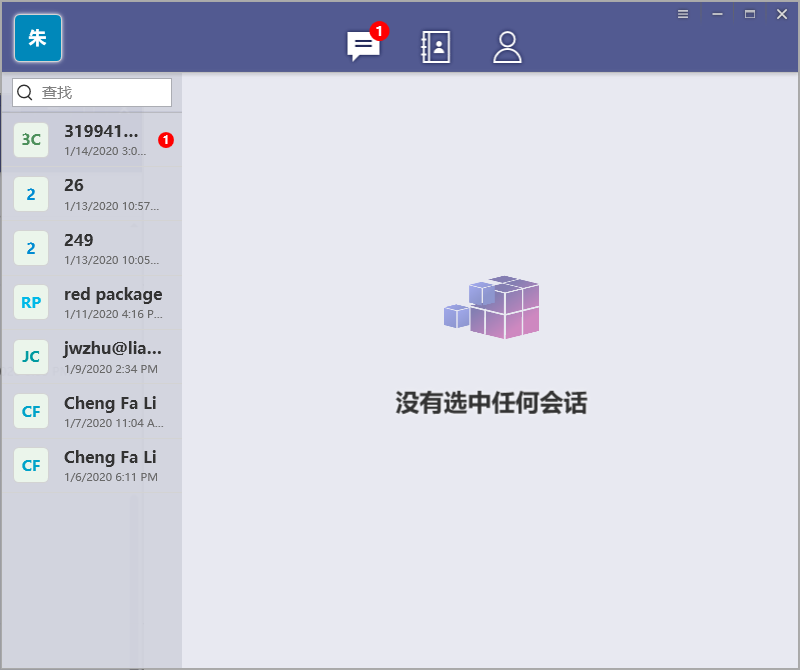This screenshot has height=670, width=800.
Task: Open the personal profile icon
Action: (507, 47)
